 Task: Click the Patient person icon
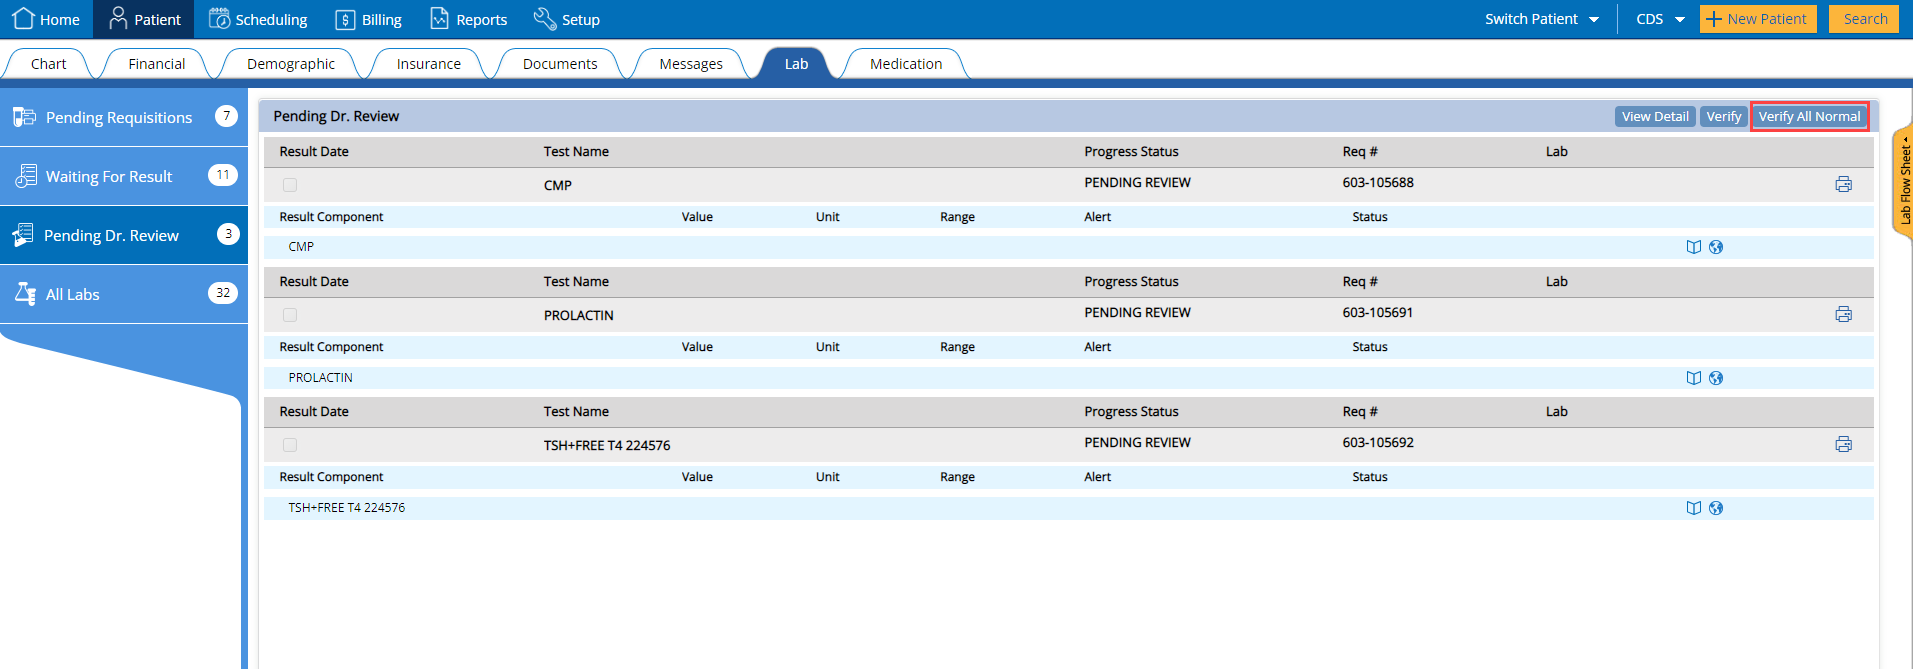118,18
